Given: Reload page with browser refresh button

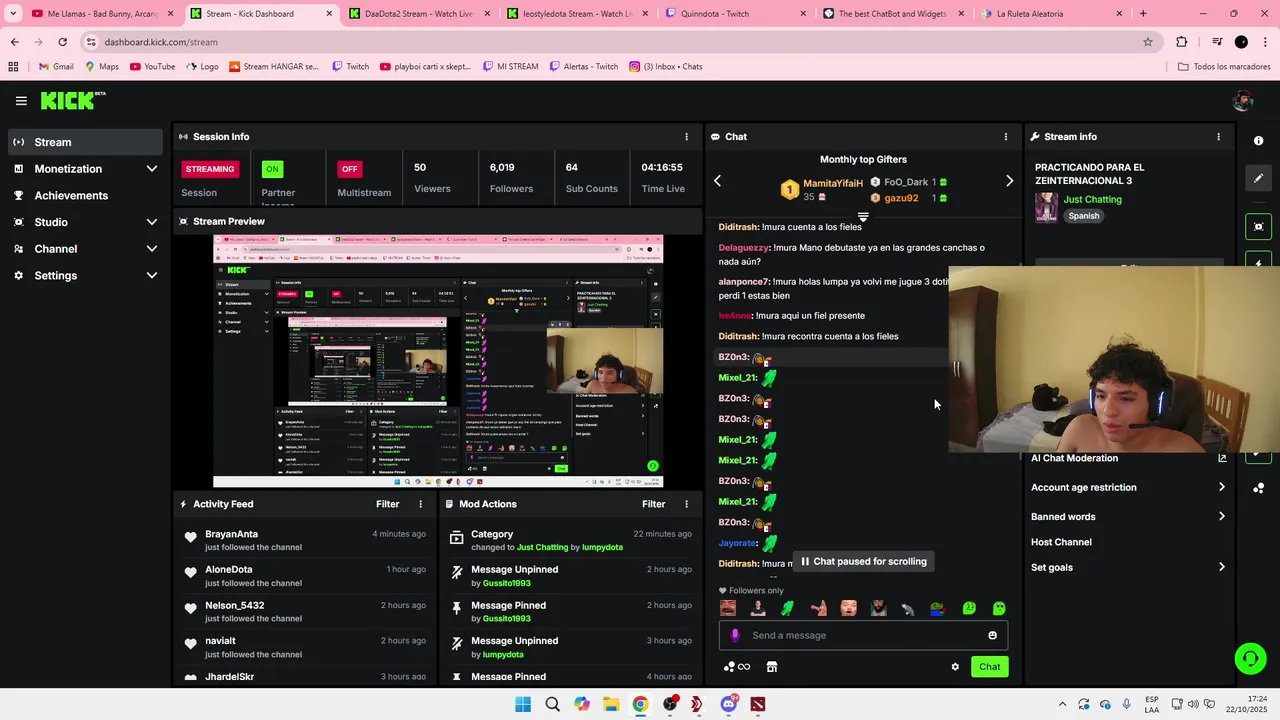Looking at the screenshot, I should [62, 42].
